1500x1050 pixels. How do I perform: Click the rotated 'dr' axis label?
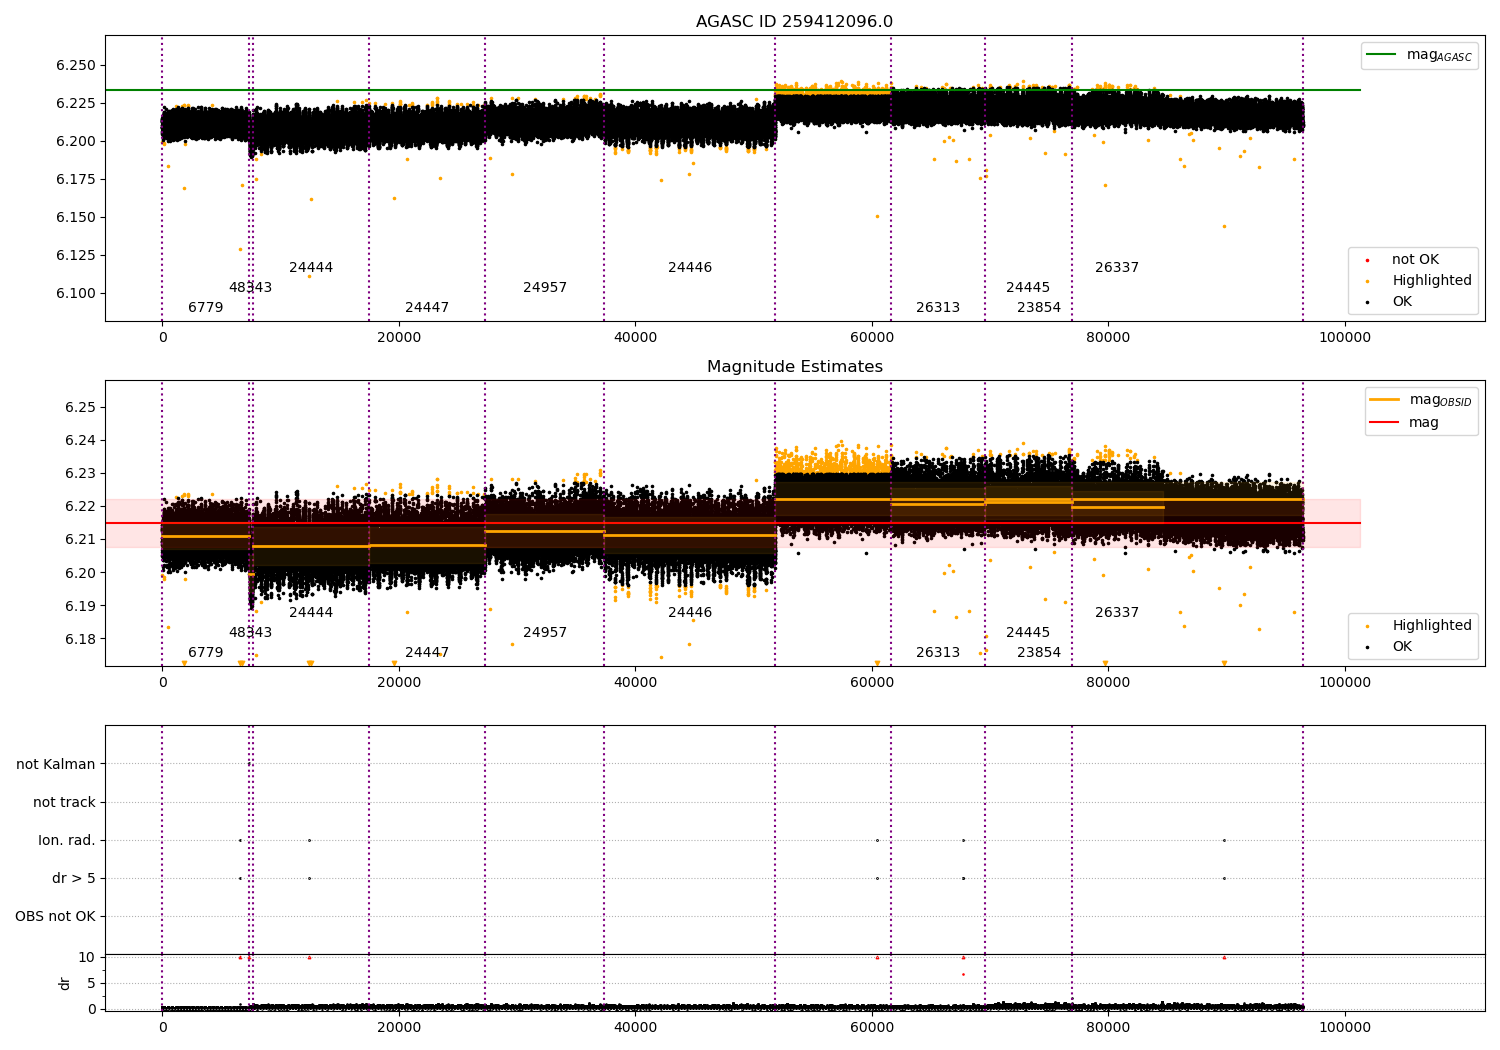point(65,983)
